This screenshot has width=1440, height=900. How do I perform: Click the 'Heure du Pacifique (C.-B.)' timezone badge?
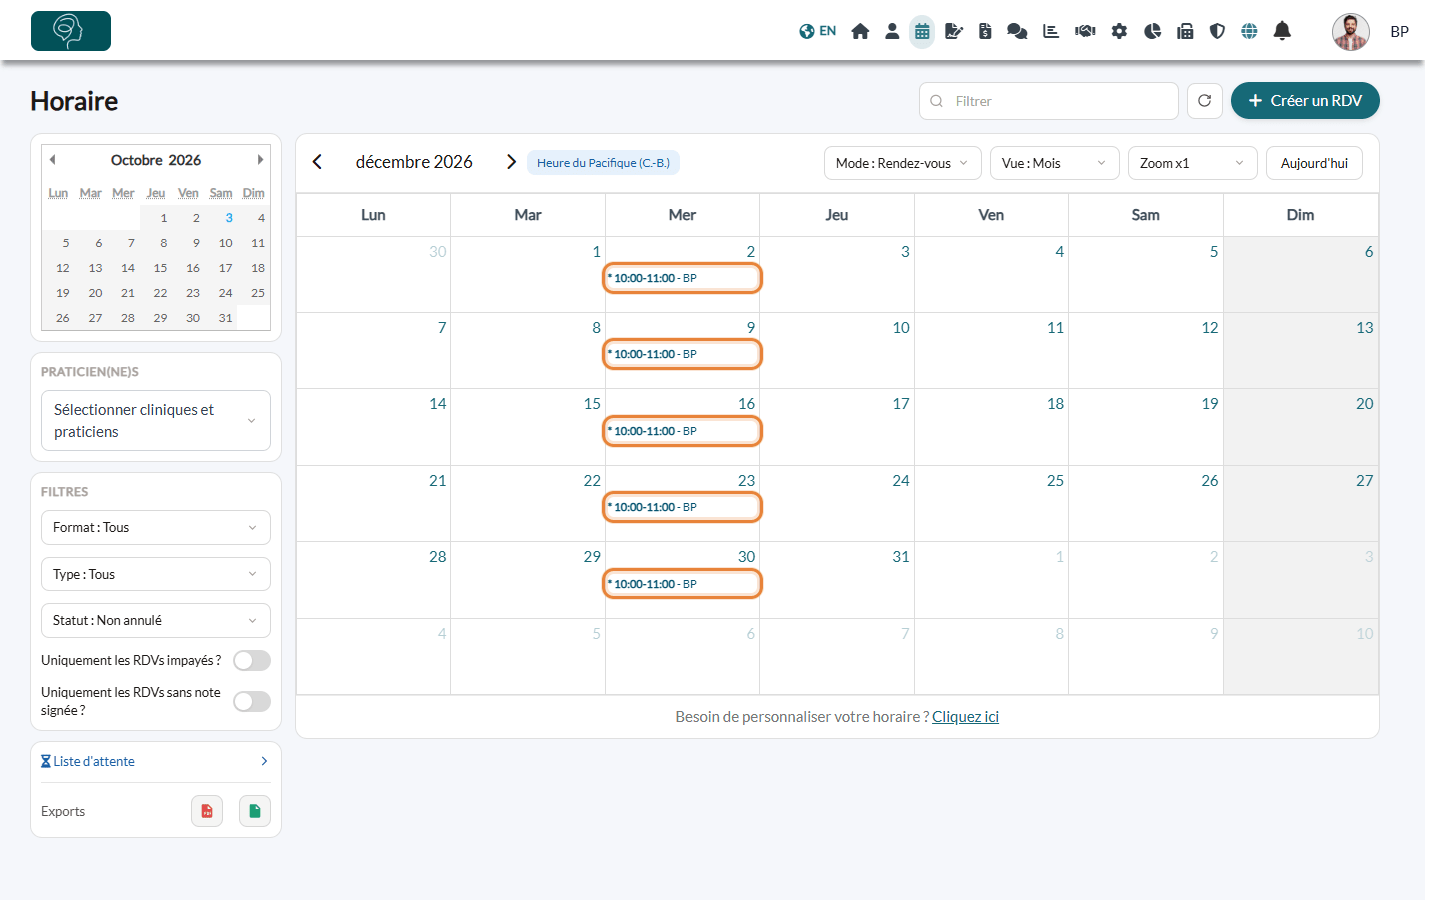[603, 163]
